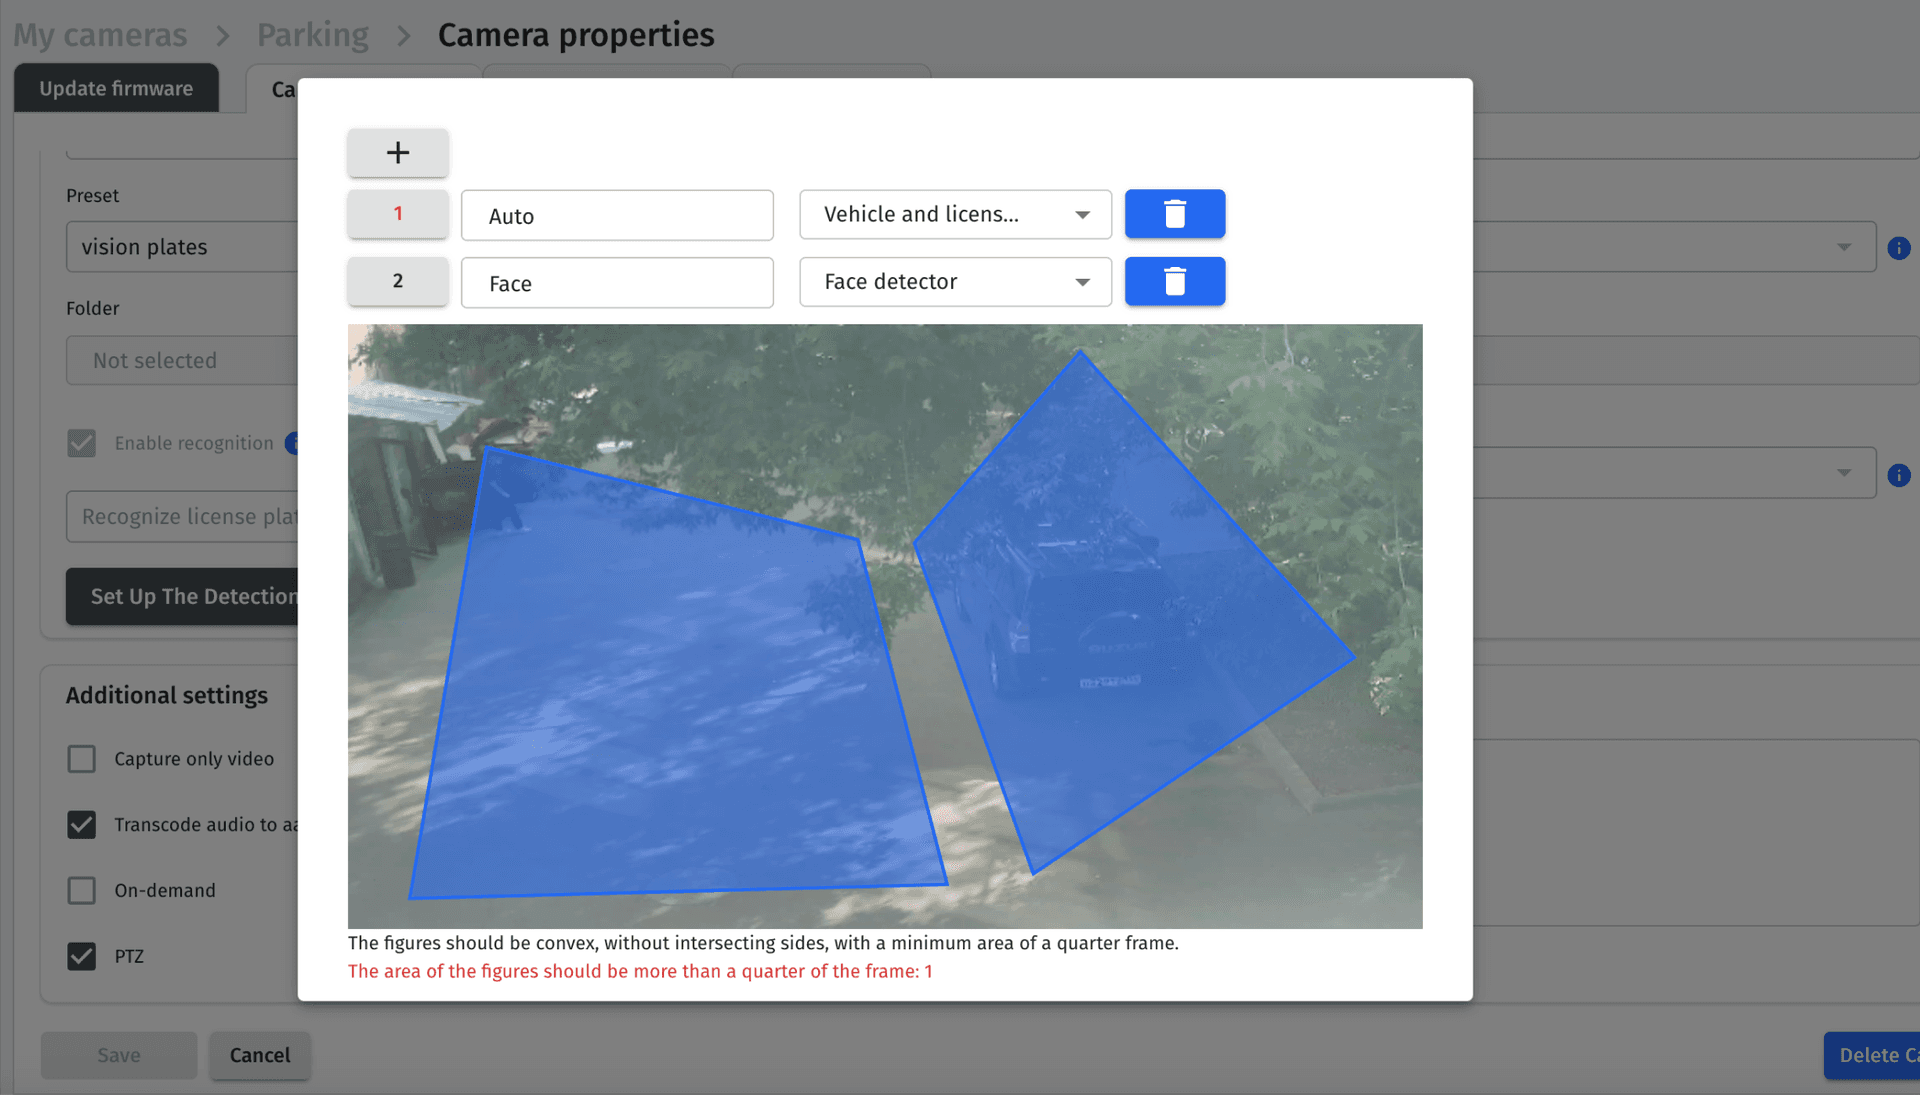The height and width of the screenshot is (1095, 1920).
Task: Select zone number 1 button
Action: [x=397, y=214]
